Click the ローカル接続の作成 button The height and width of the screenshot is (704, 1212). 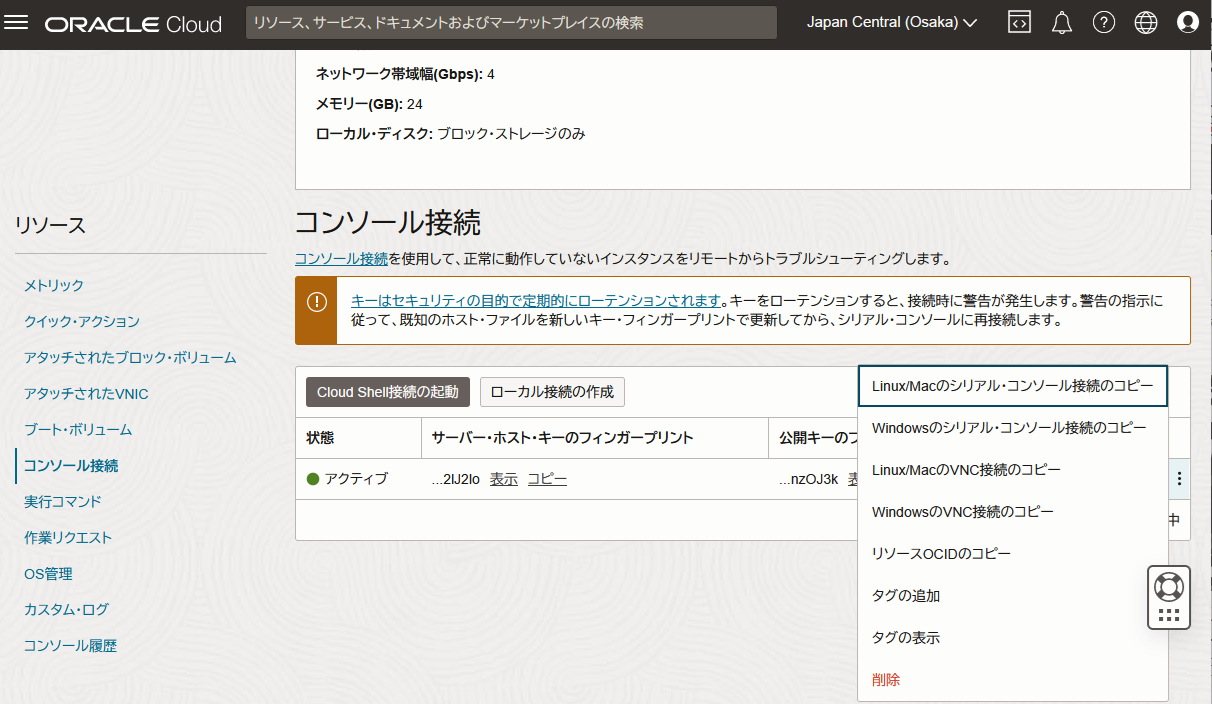click(552, 392)
